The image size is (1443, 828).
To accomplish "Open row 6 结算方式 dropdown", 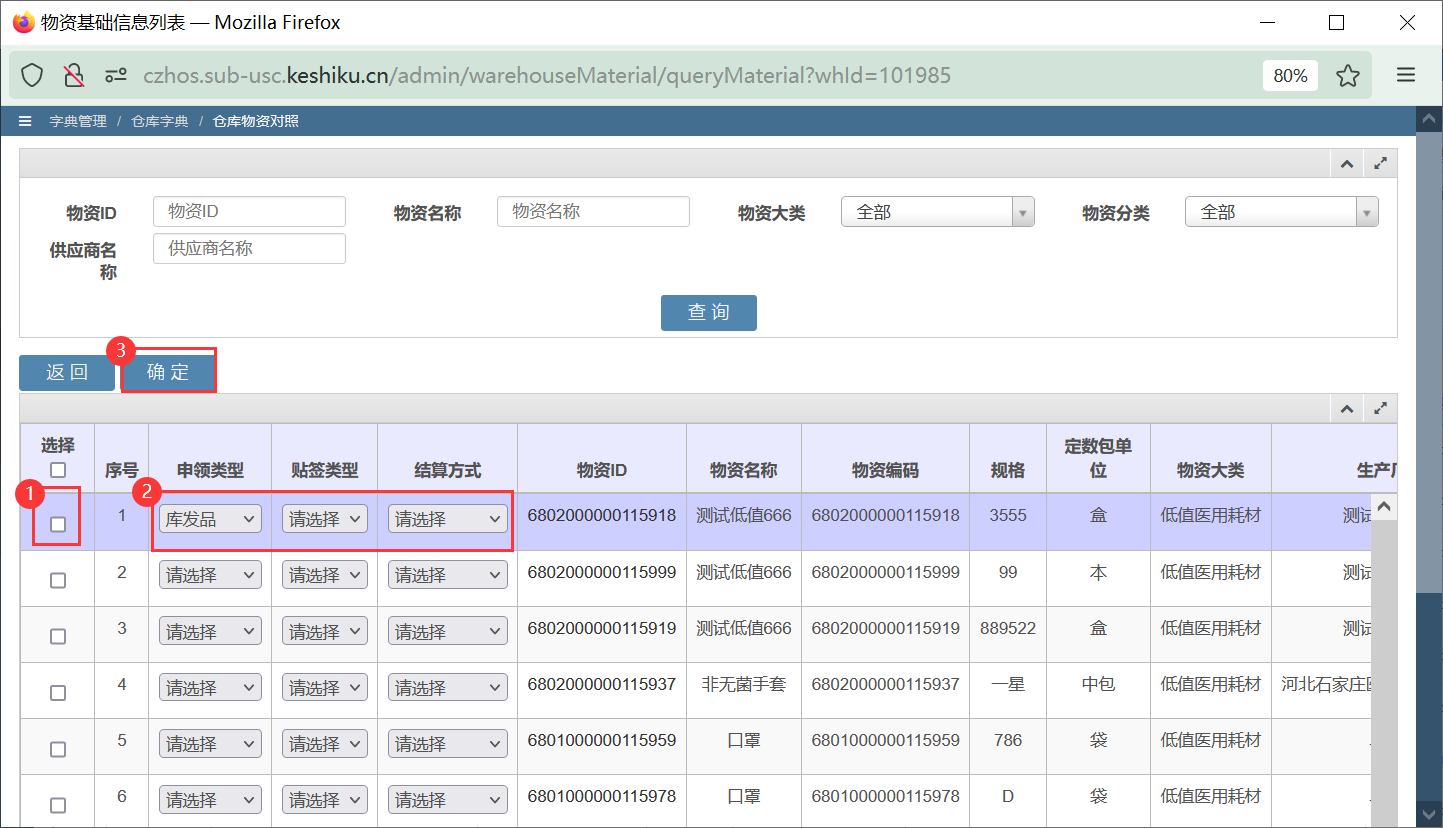I will point(448,800).
